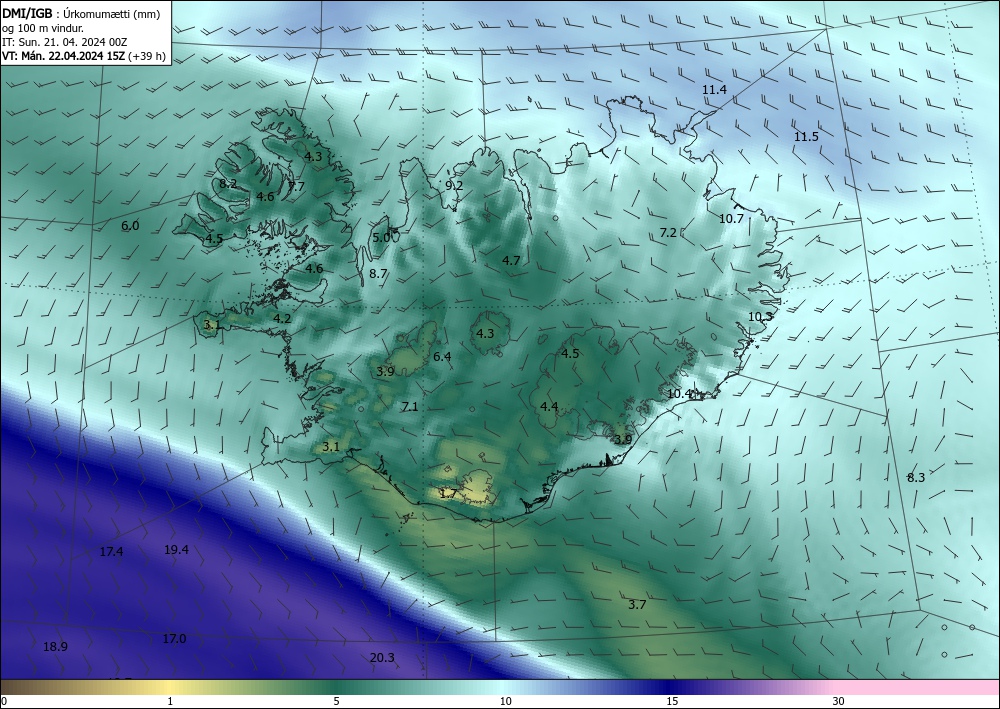Click the color scale label '1'
The height and width of the screenshot is (709, 1000).
[x=170, y=701]
